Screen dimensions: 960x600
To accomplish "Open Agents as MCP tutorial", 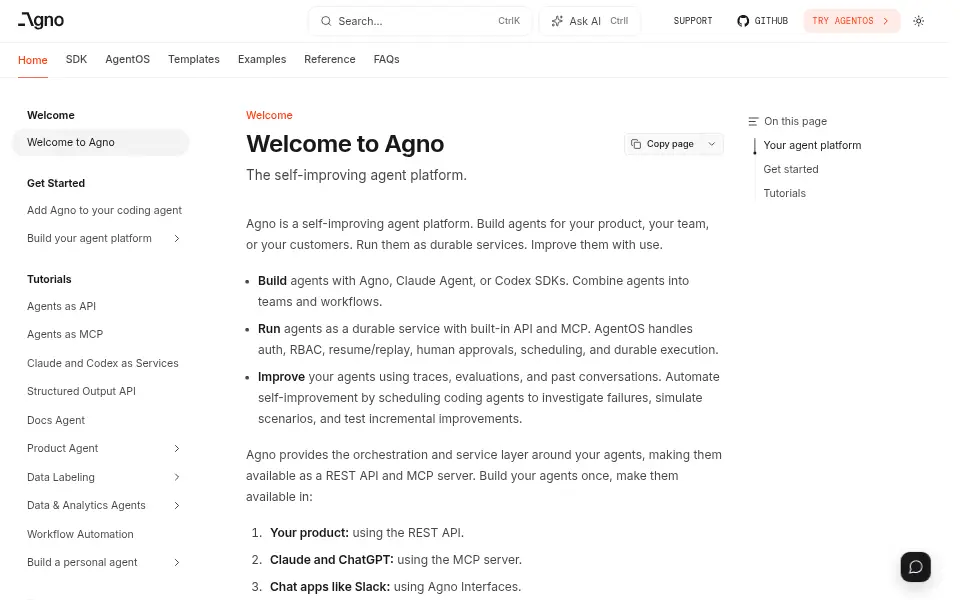I will pyautogui.click(x=65, y=334).
